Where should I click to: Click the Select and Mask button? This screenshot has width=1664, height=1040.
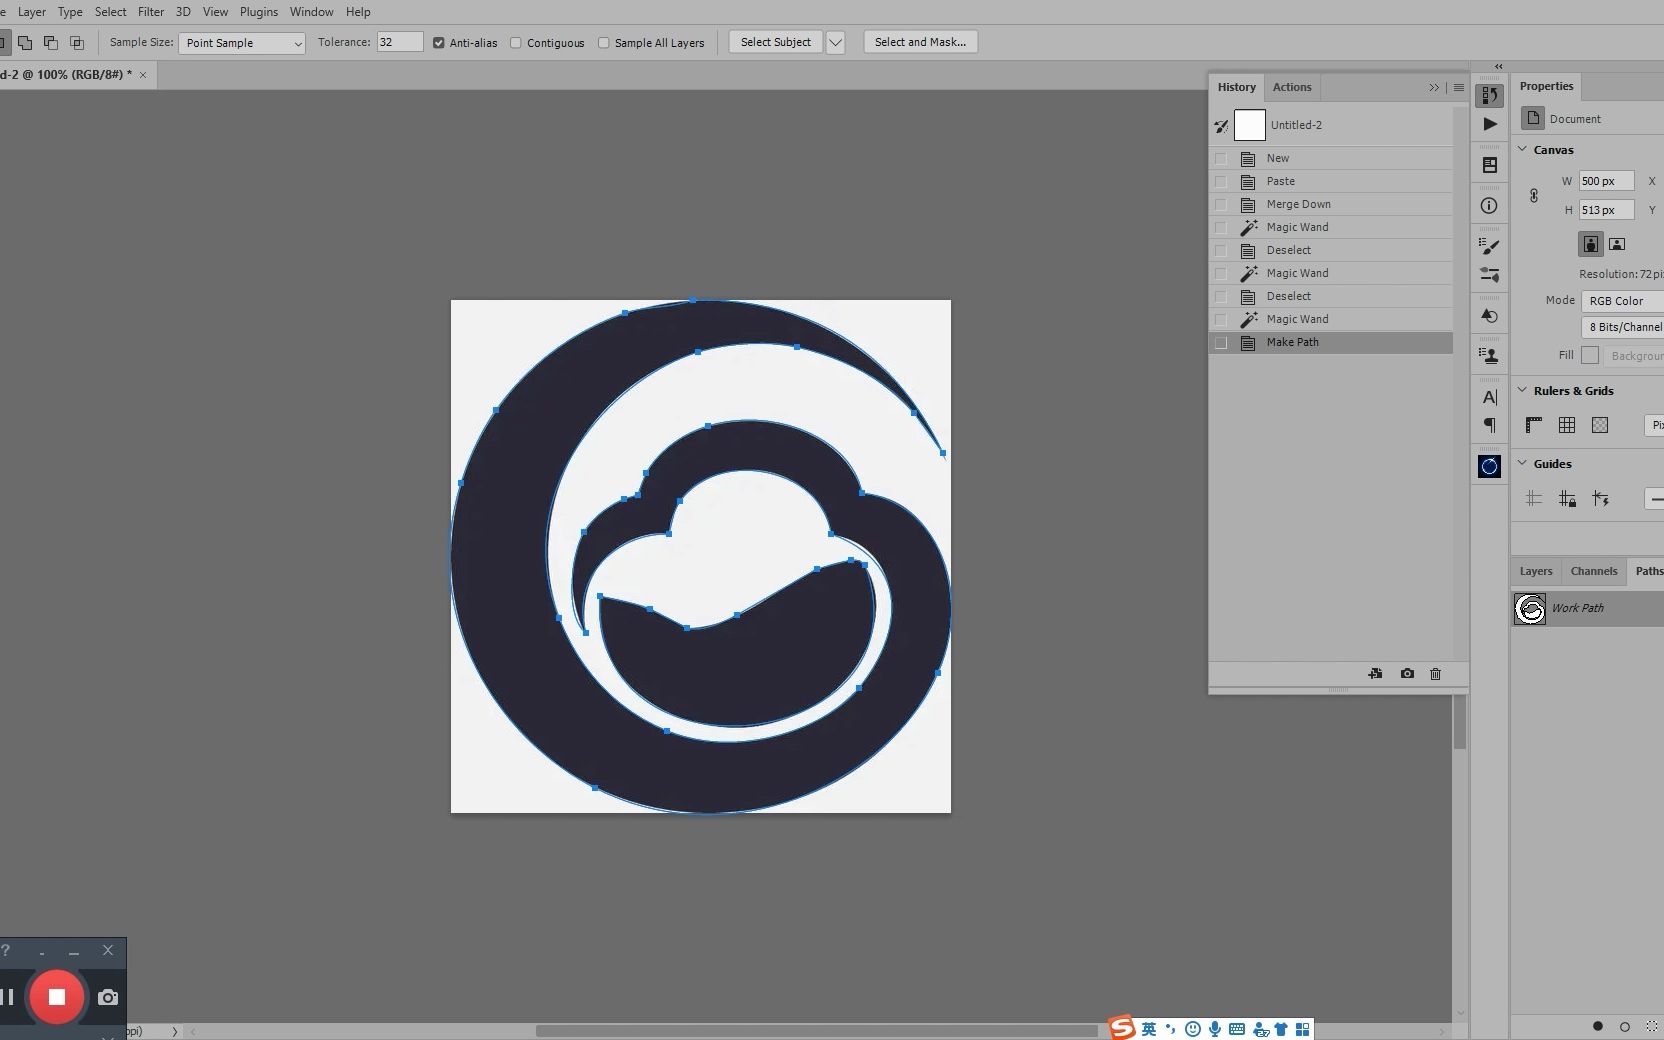tap(920, 42)
